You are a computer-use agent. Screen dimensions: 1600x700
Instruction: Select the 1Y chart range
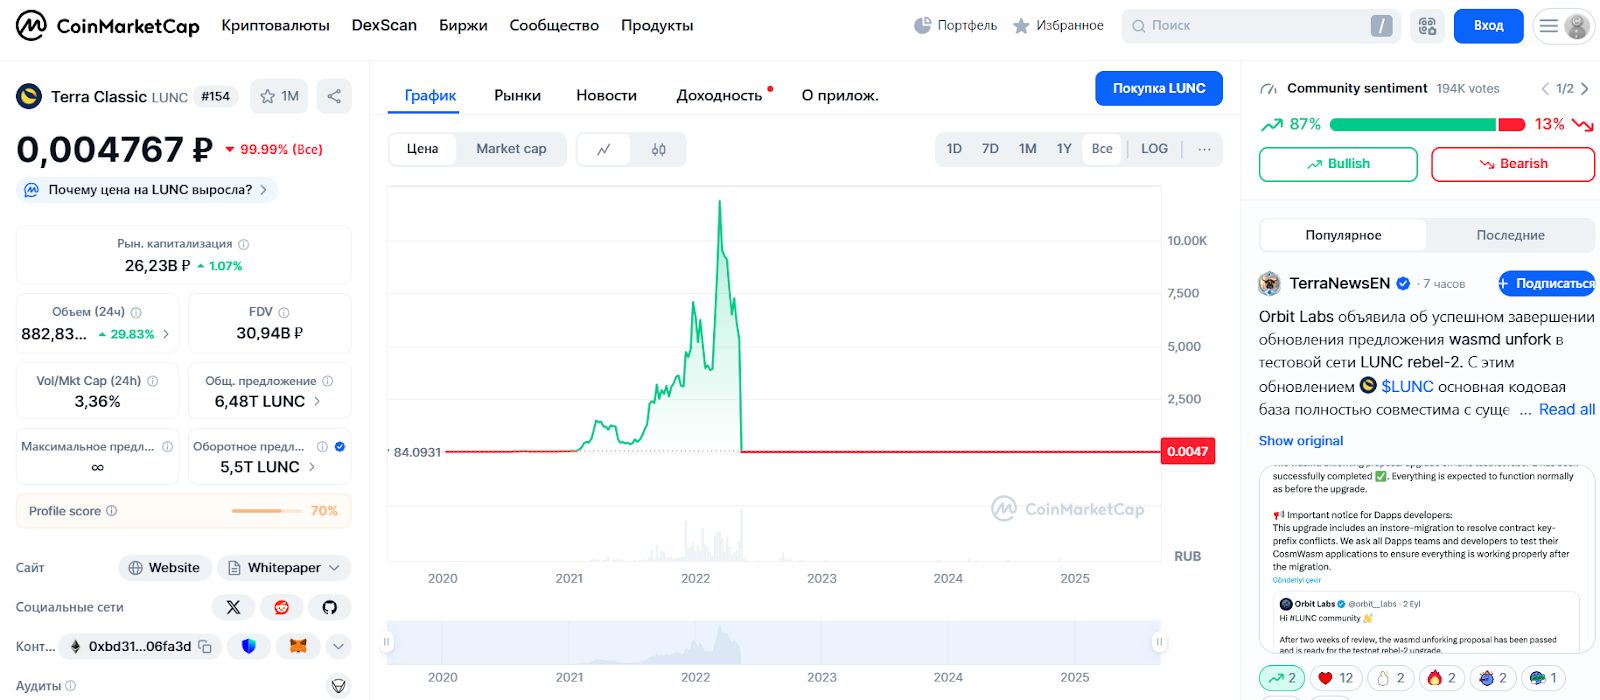[x=1064, y=149]
